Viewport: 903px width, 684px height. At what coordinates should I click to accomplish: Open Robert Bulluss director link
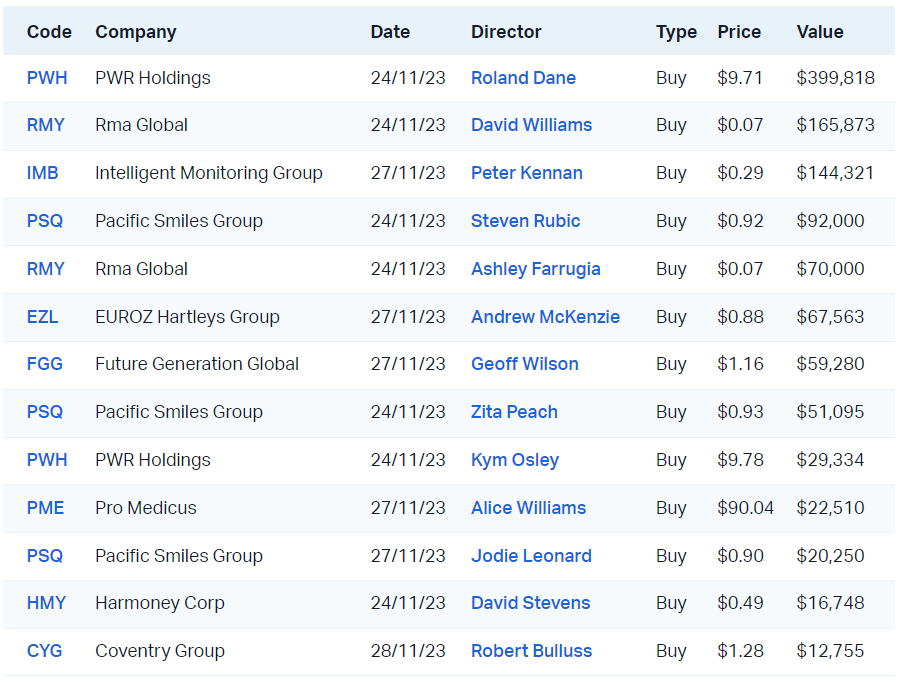point(531,651)
